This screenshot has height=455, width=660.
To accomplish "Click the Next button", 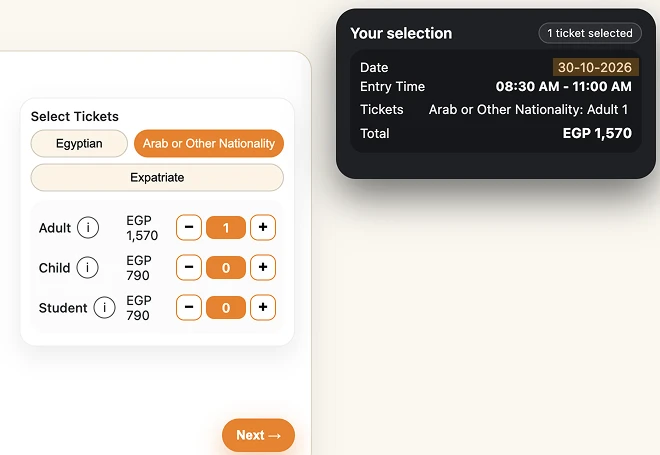I will (x=258, y=435).
